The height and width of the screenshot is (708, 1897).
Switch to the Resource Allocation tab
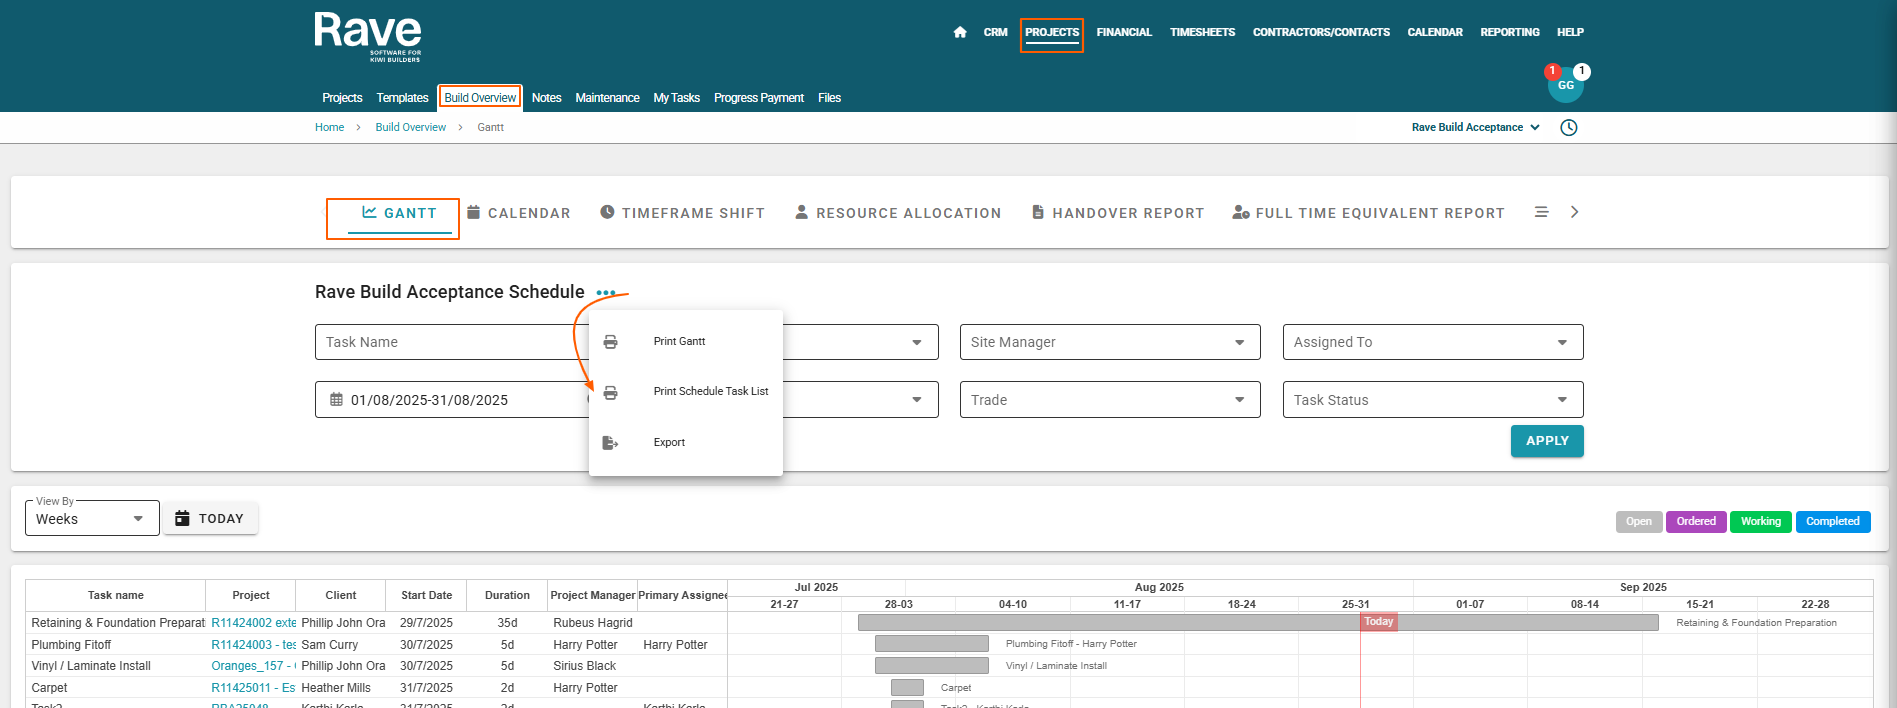[897, 213]
